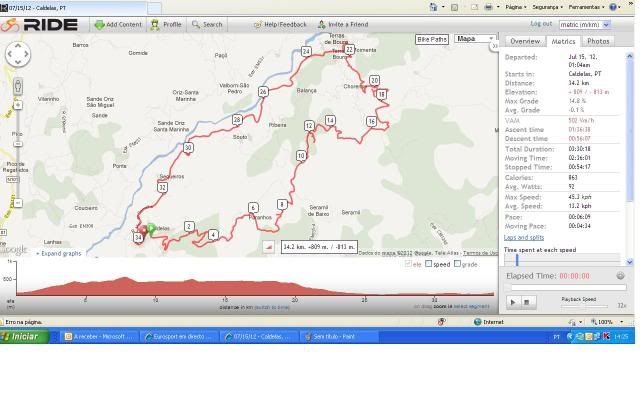This screenshot has height=400, width=640.
Task: Click the kilometer marker numbered 16
Action: [371, 122]
